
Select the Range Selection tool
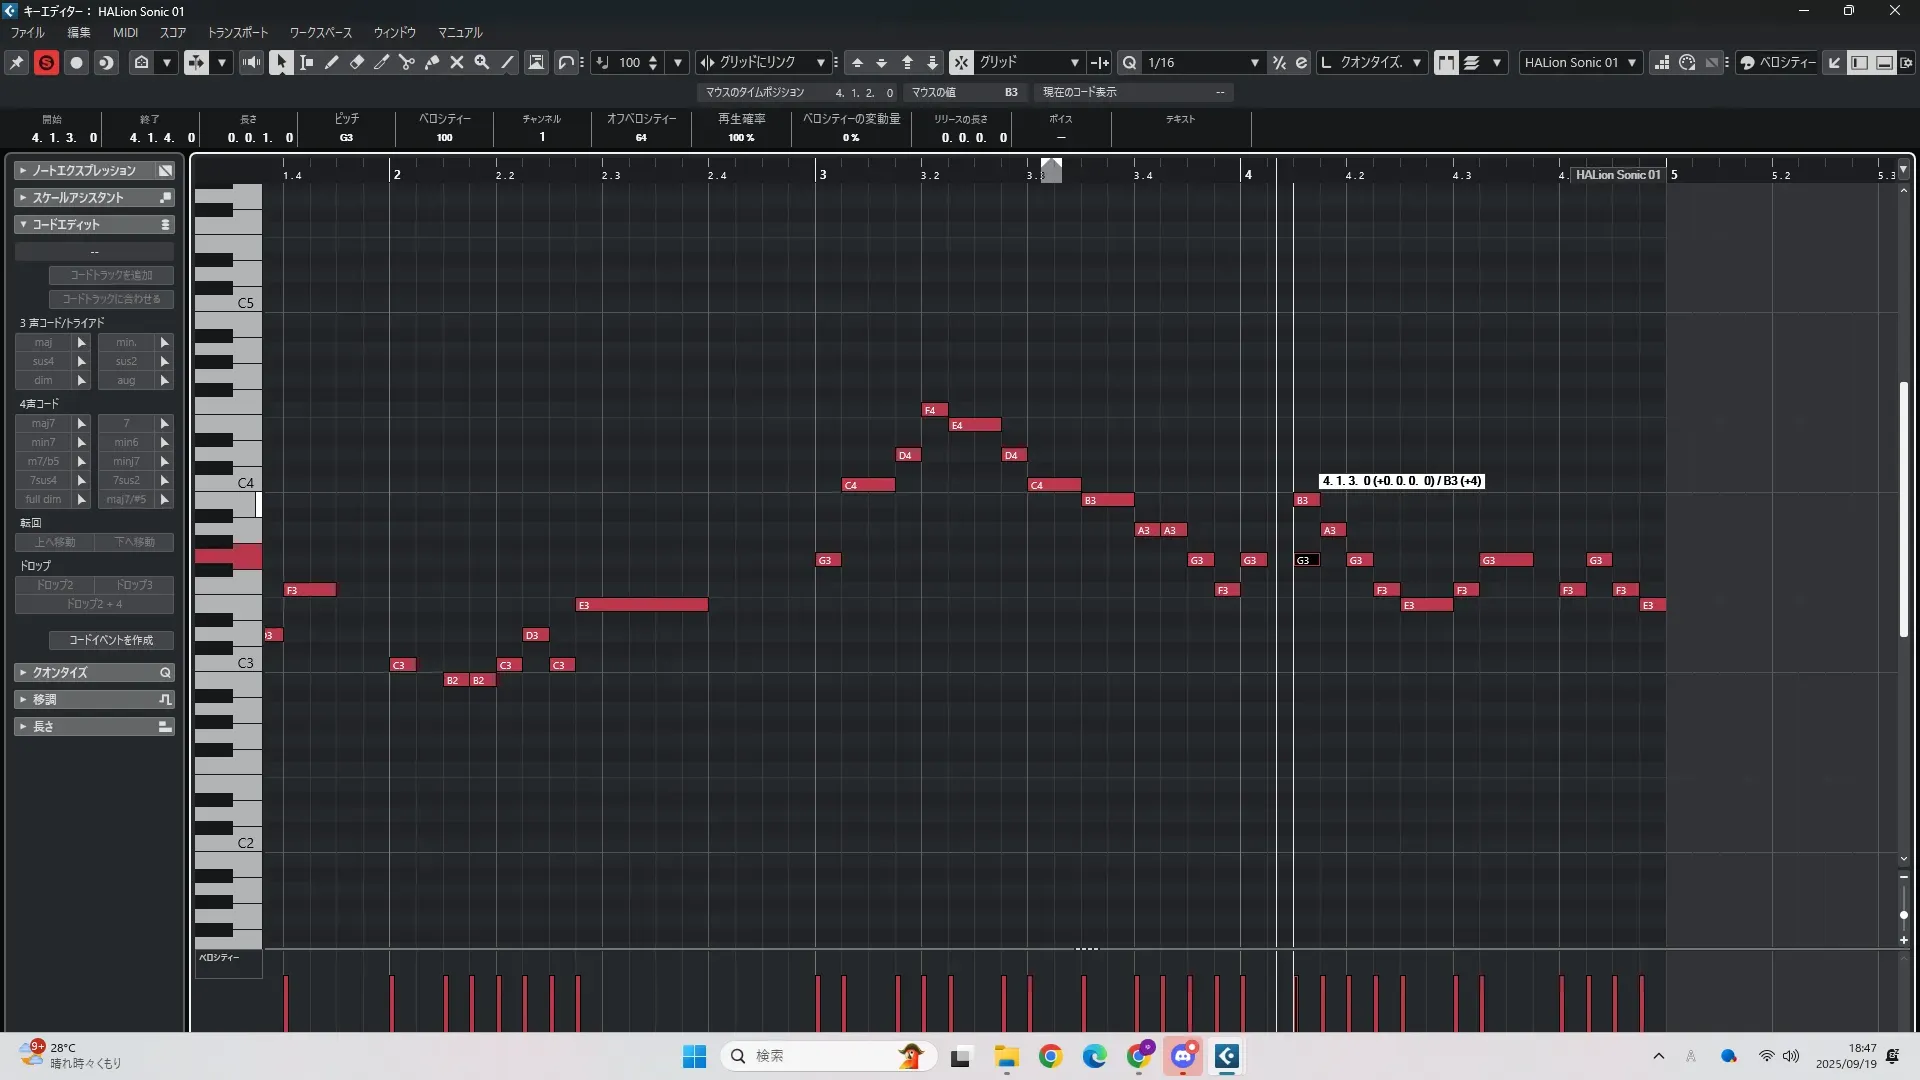click(307, 62)
